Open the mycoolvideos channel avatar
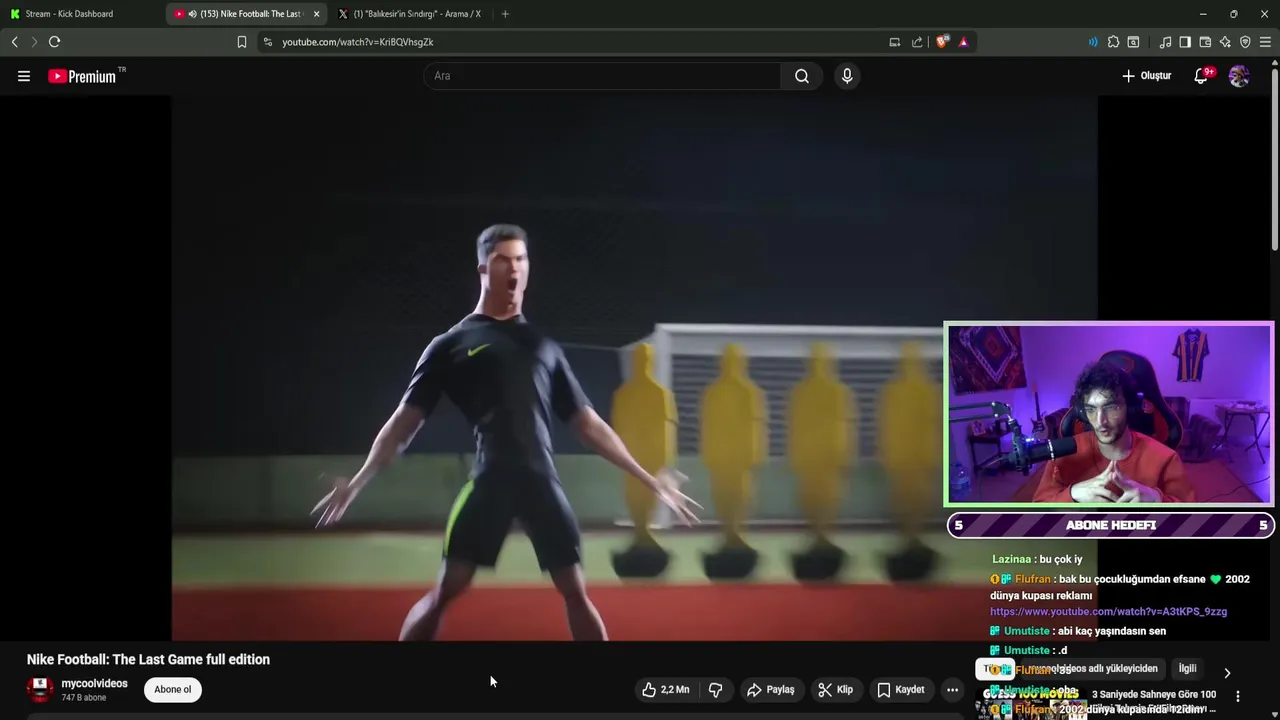The image size is (1280, 720). point(40,690)
